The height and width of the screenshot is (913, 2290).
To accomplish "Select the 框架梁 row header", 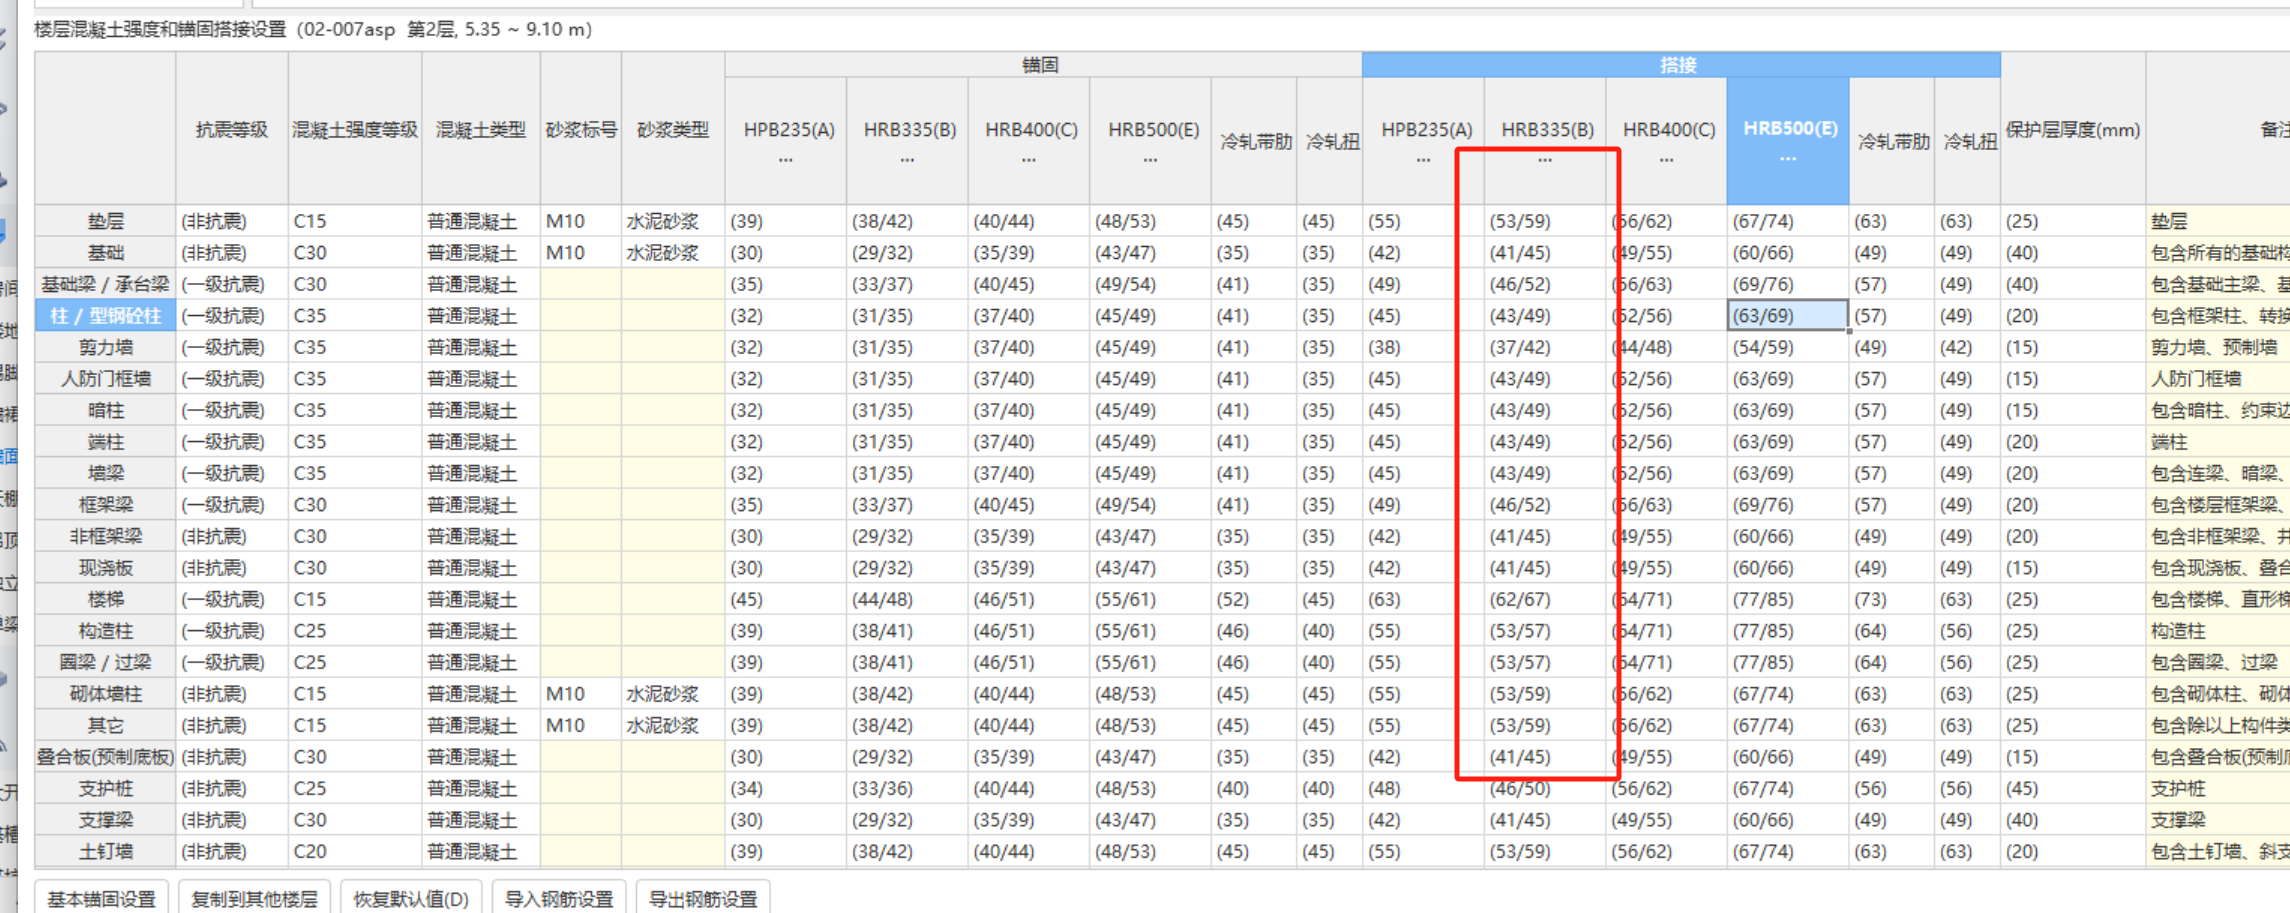I will click(106, 505).
